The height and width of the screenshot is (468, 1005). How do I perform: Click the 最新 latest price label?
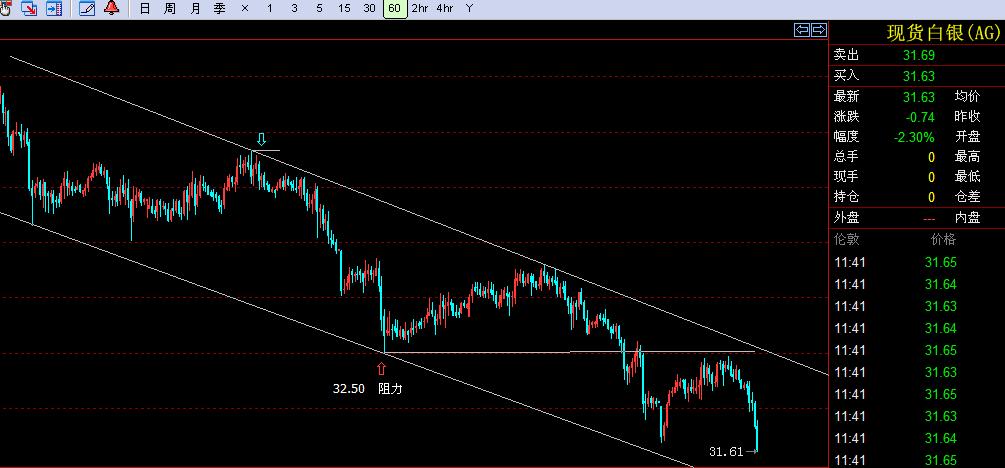click(x=846, y=97)
